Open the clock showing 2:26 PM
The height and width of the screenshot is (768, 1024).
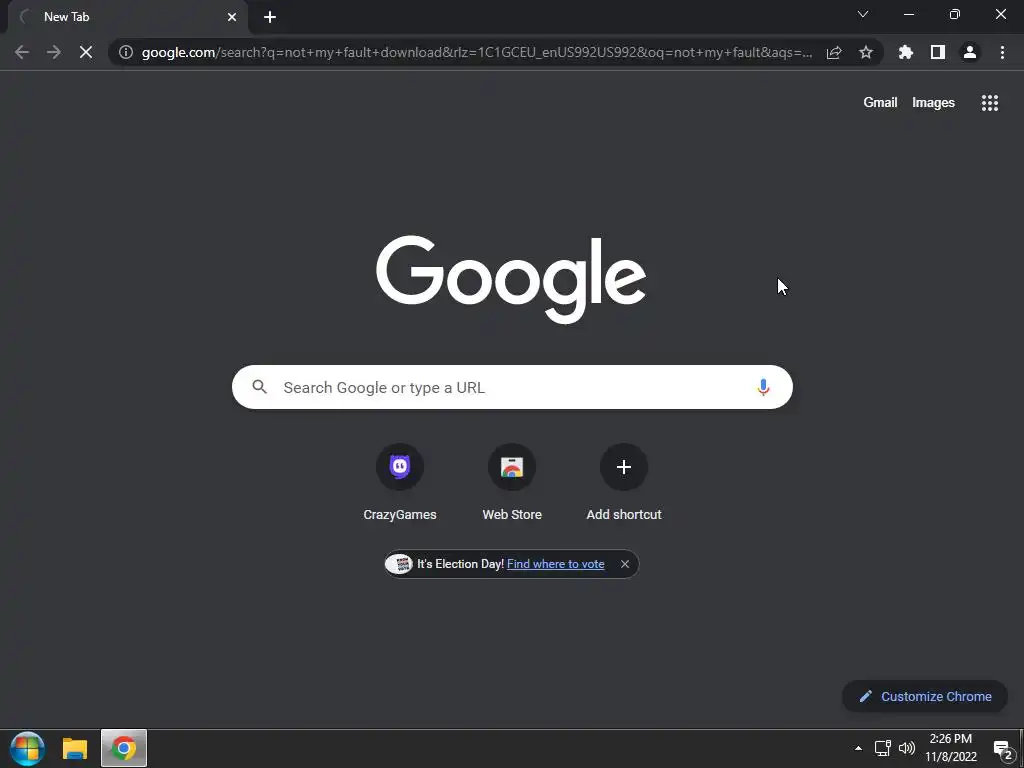(951, 748)
